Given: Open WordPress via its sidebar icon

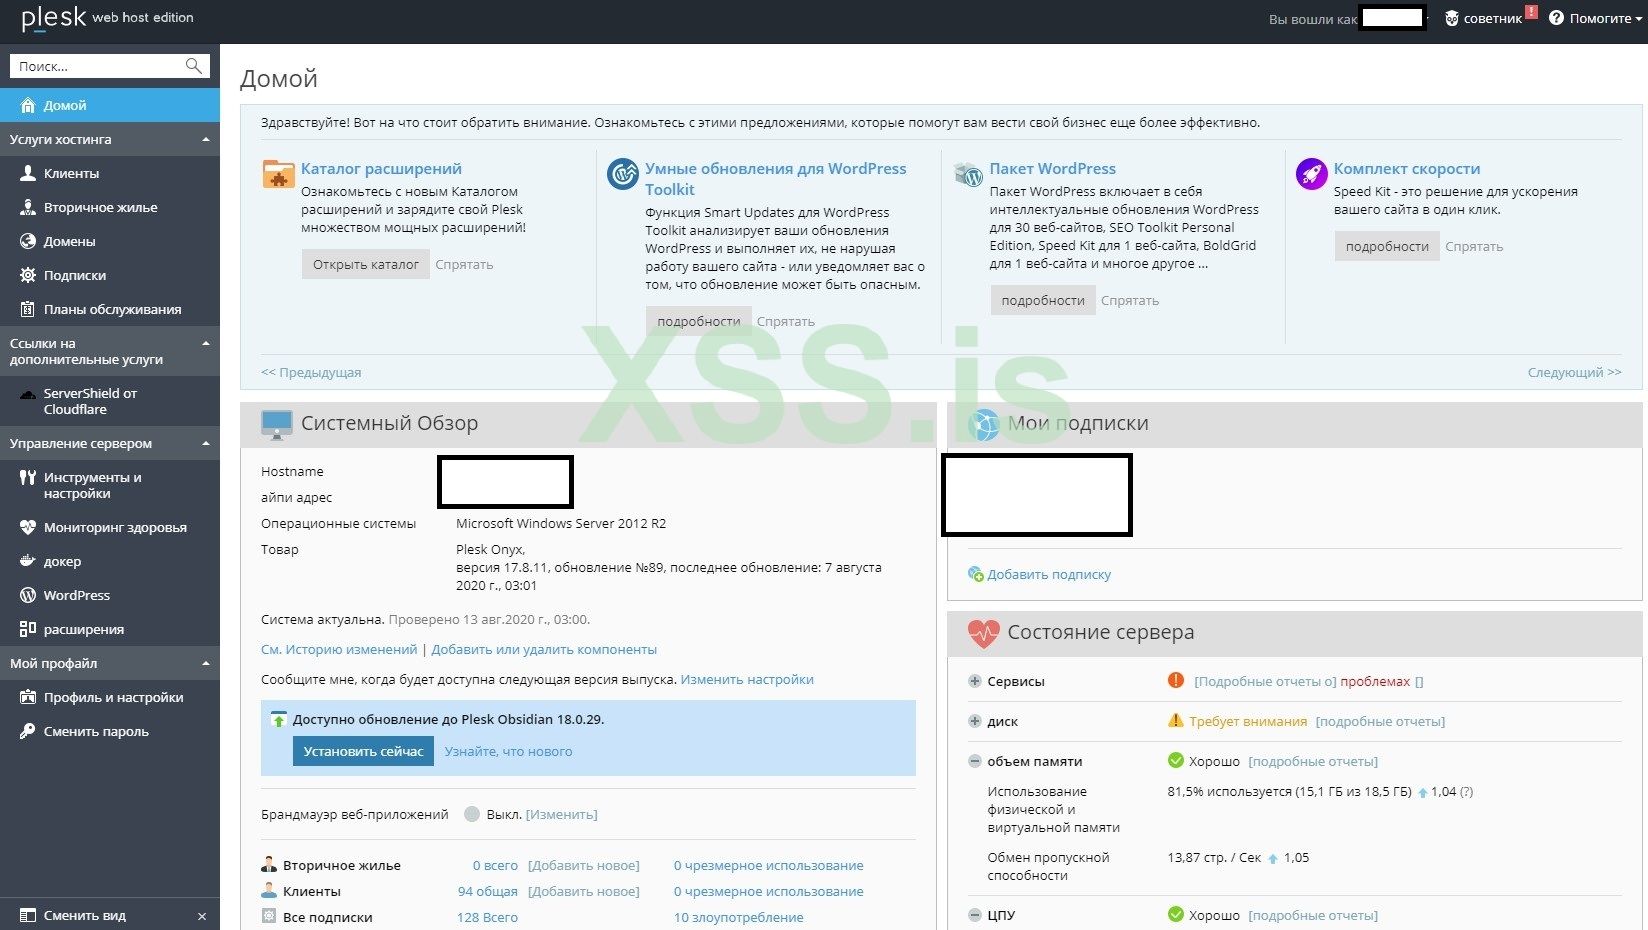Looking at the screenshot, I should click(27, 595).
